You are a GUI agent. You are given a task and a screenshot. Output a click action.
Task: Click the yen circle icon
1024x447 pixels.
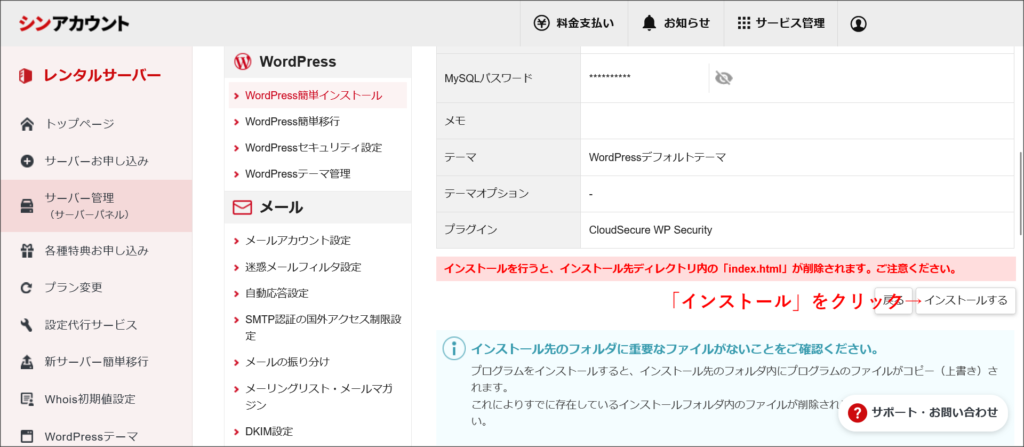pos(542,24)
